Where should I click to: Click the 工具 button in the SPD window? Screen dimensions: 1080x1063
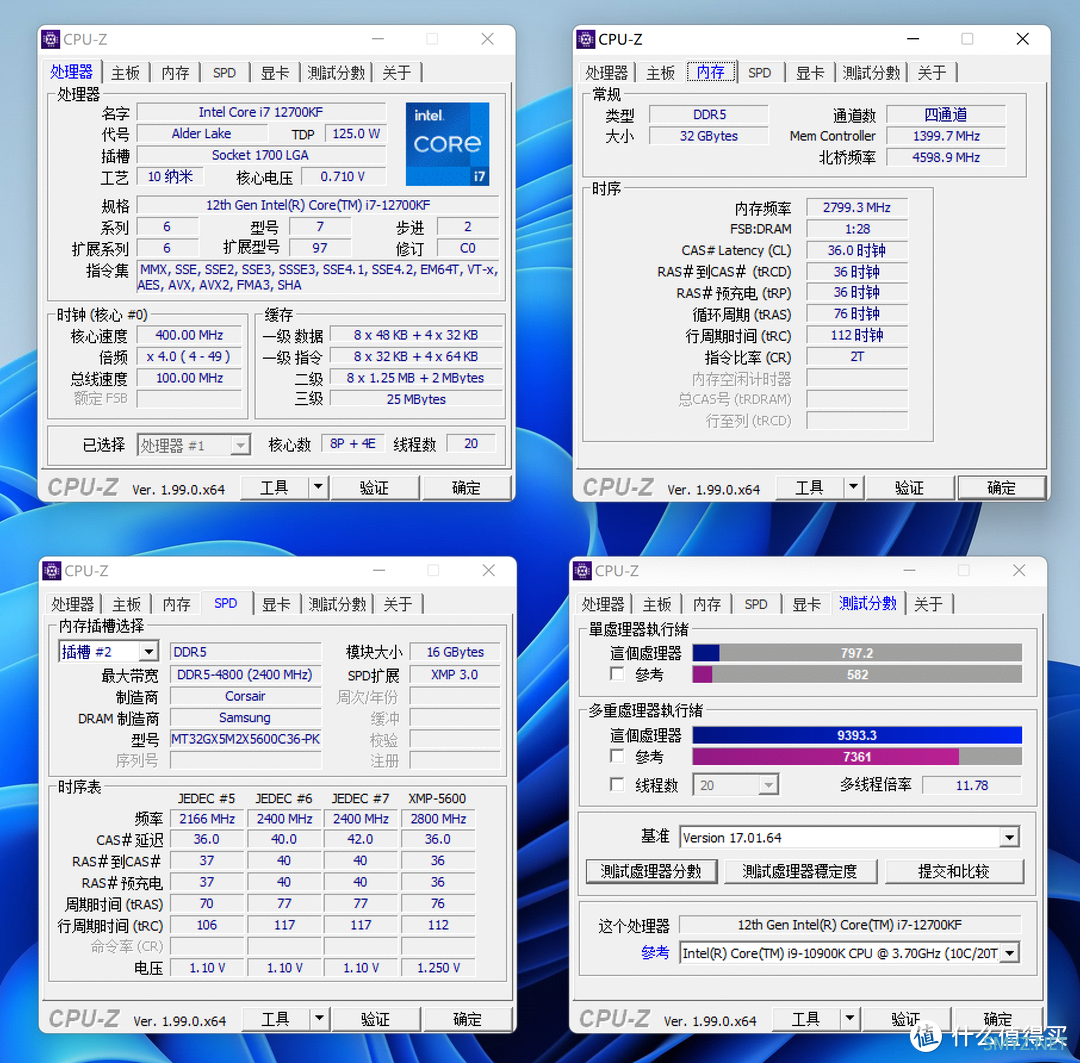click(276, 1018)
